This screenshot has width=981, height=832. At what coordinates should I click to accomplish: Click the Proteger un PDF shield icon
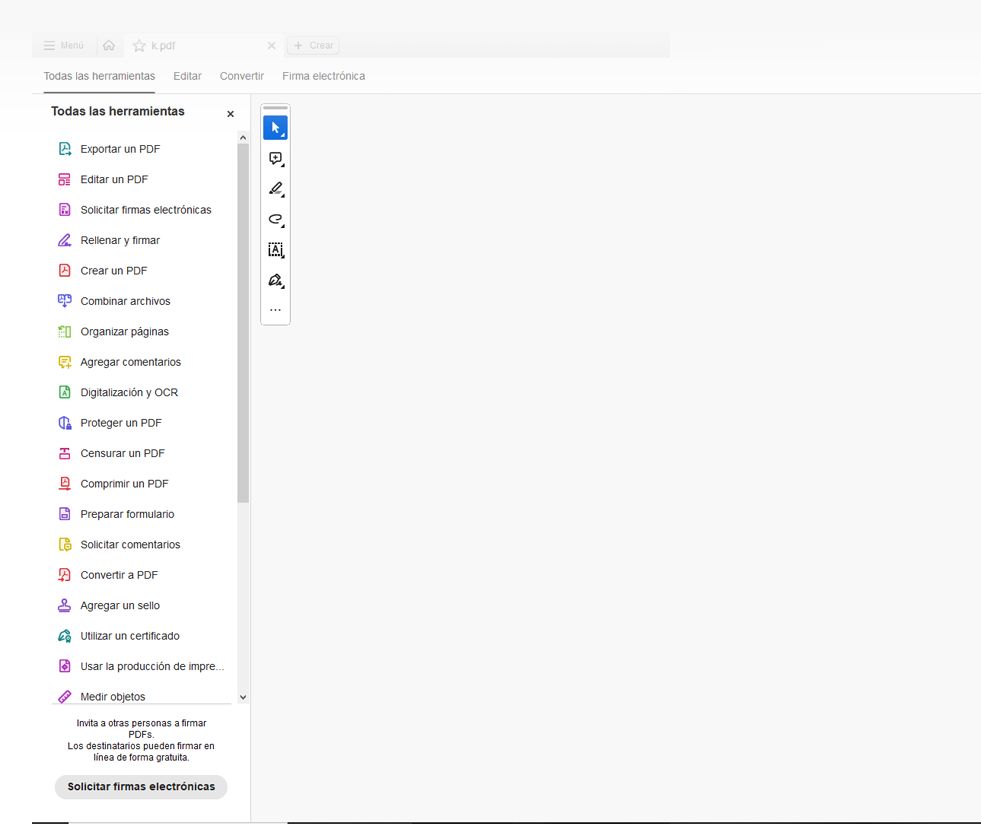coord(64,423)
